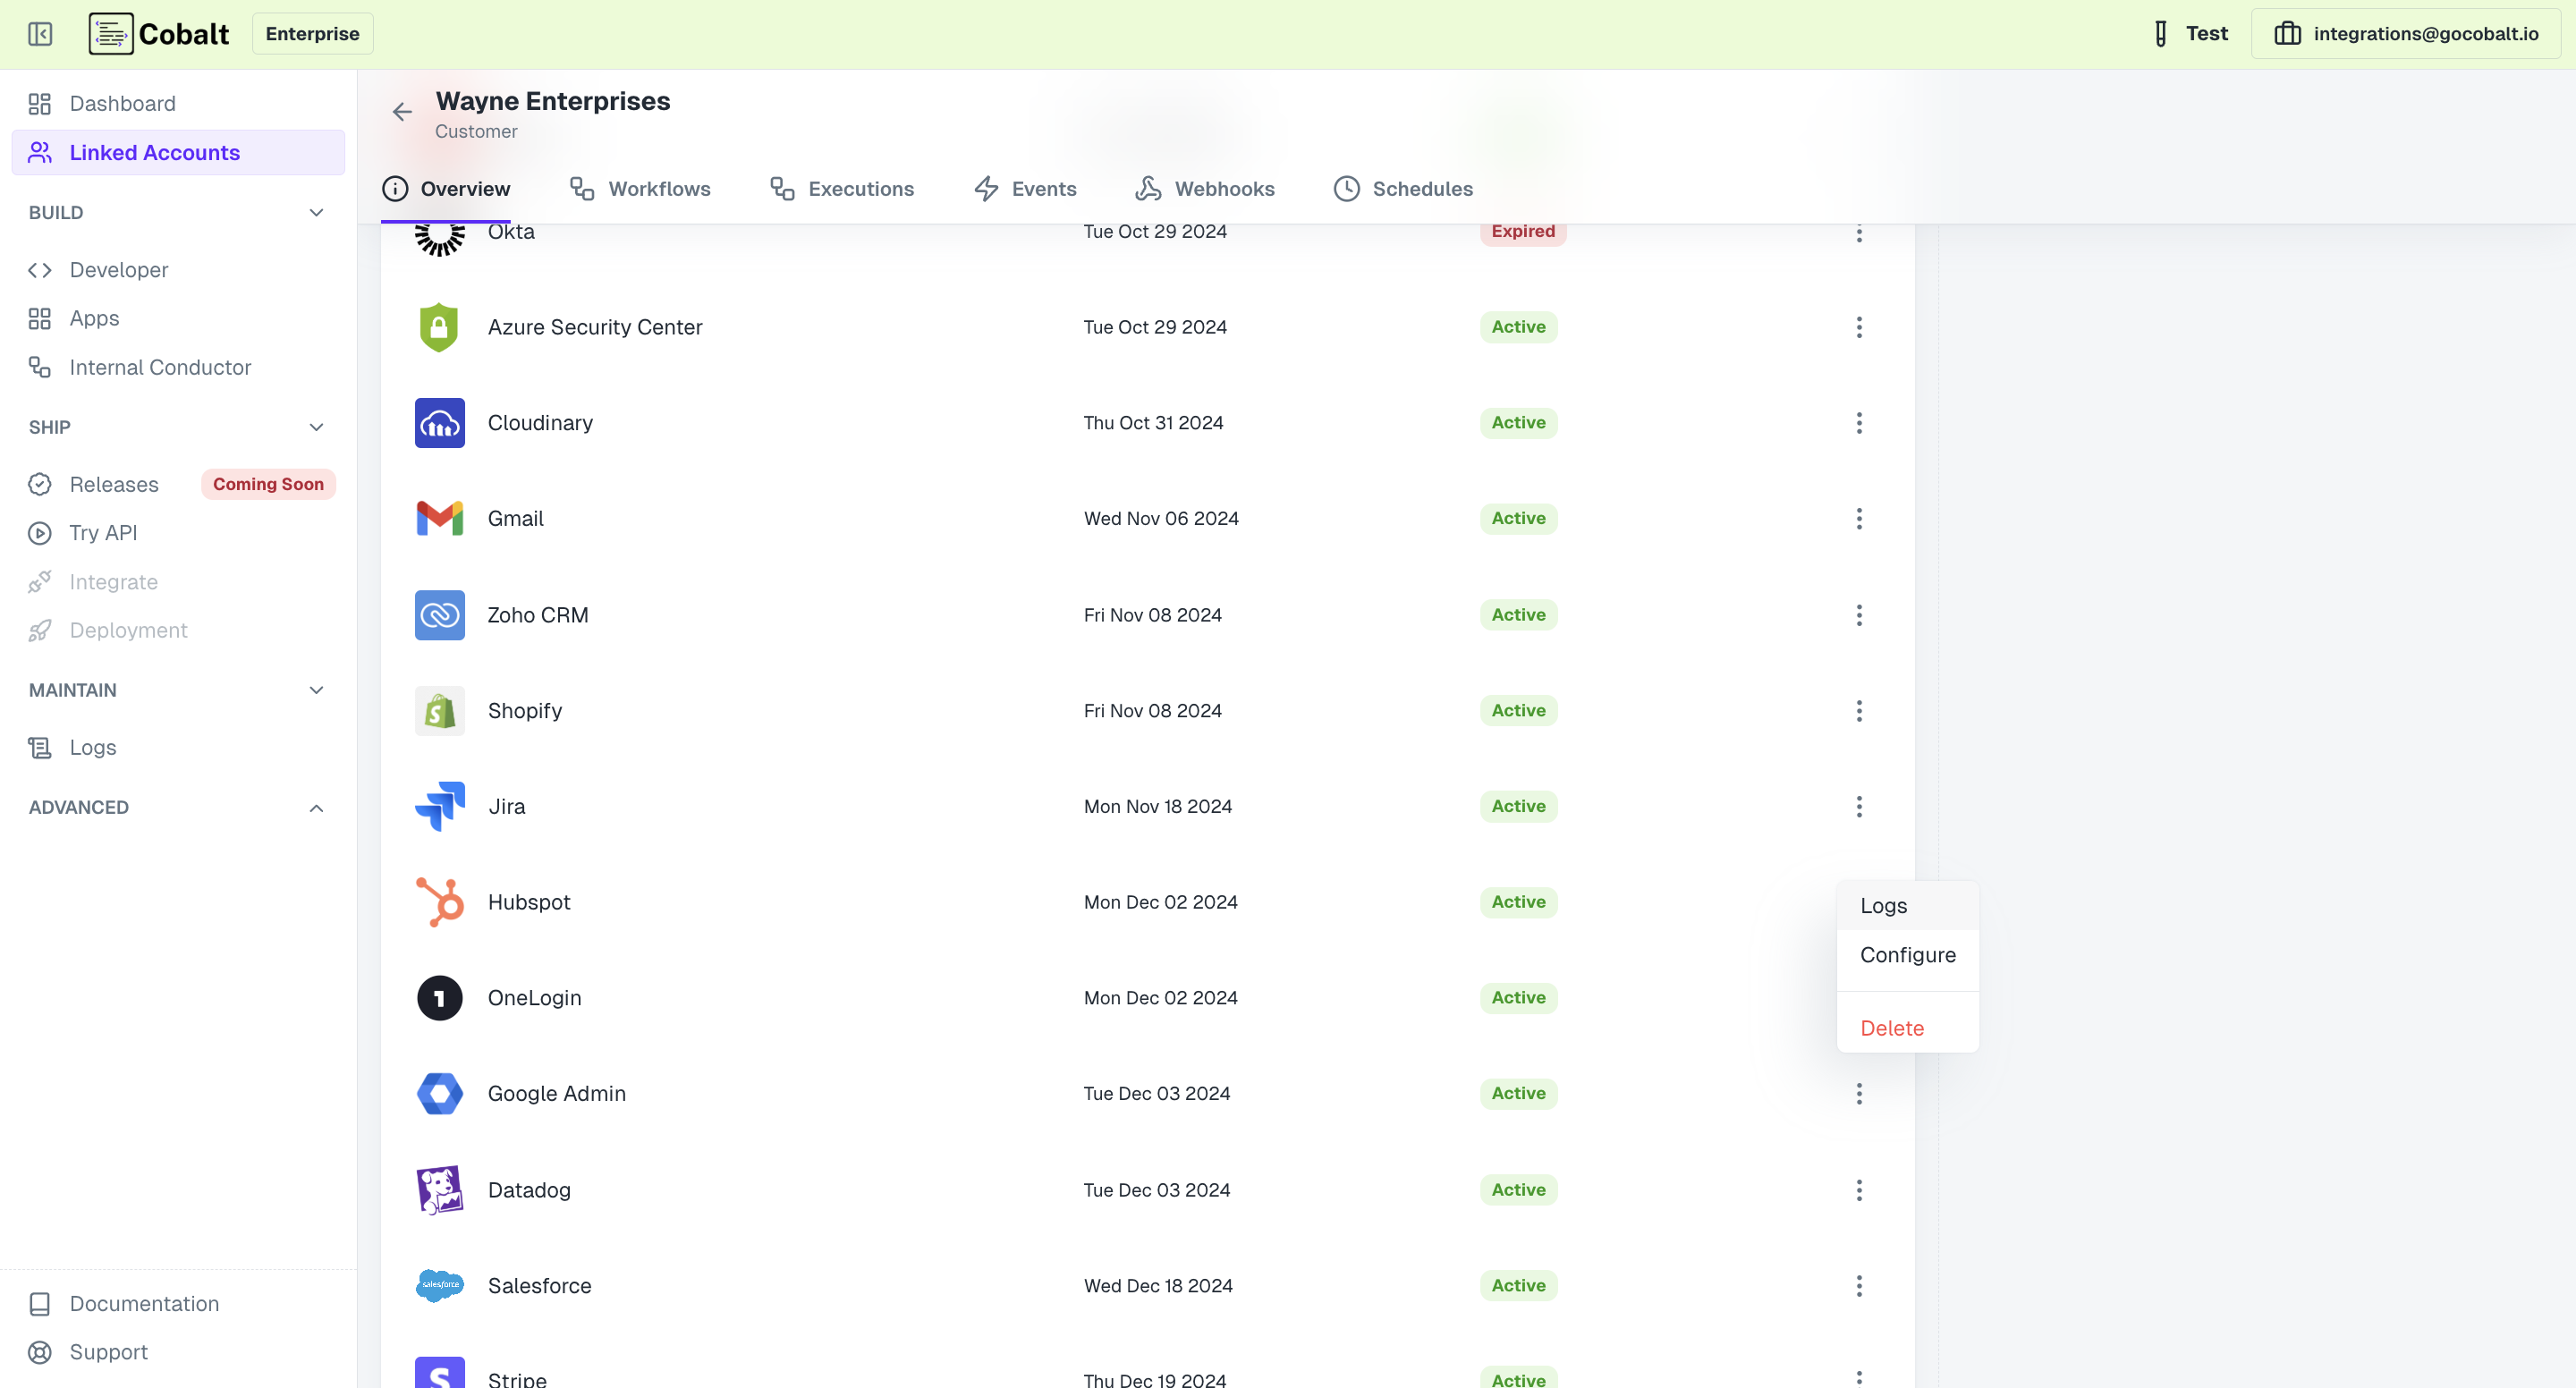Switch to the Webhooks tab
This screenshot has width=2576, height=1388.
click(x=1205, y=188)
